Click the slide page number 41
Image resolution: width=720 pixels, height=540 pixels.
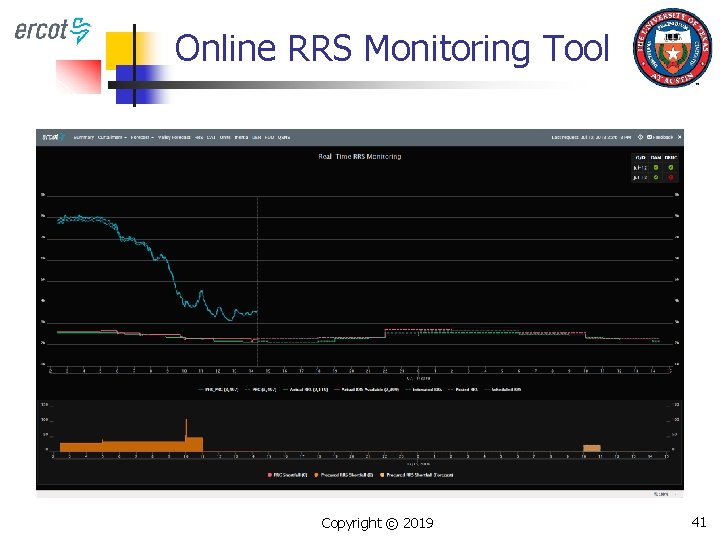[698, 522]
